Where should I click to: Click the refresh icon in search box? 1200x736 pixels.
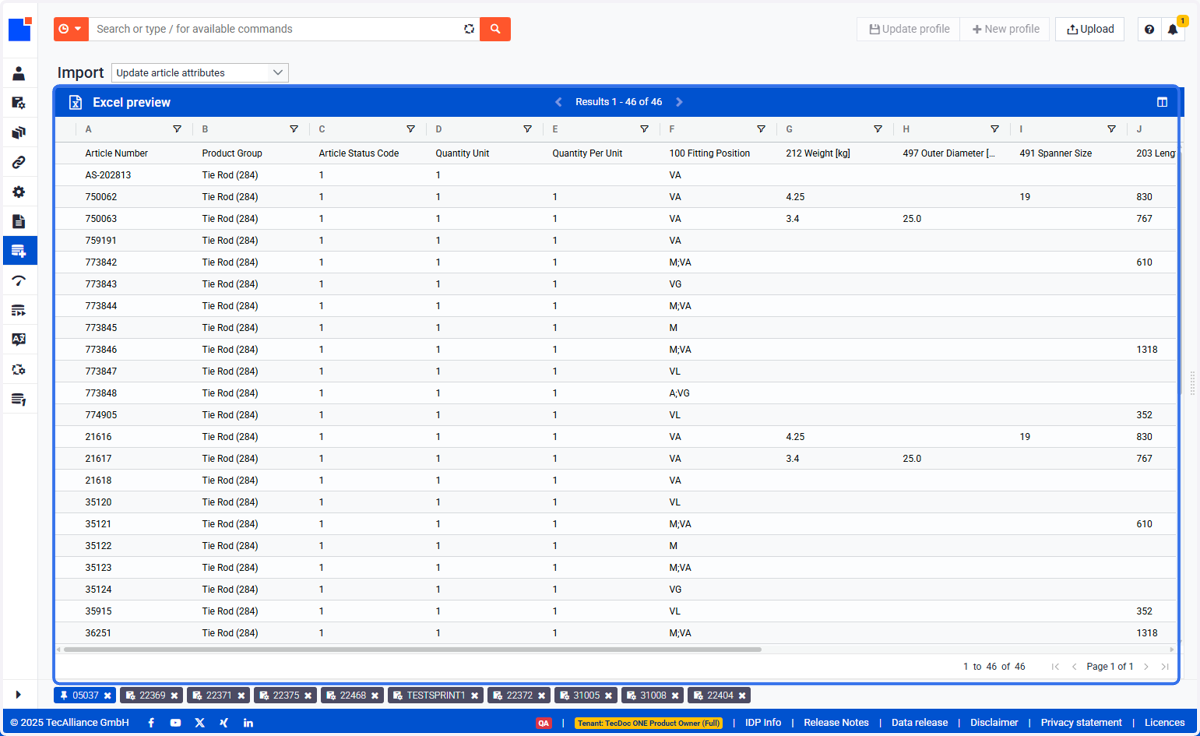(x=469, y=29)
